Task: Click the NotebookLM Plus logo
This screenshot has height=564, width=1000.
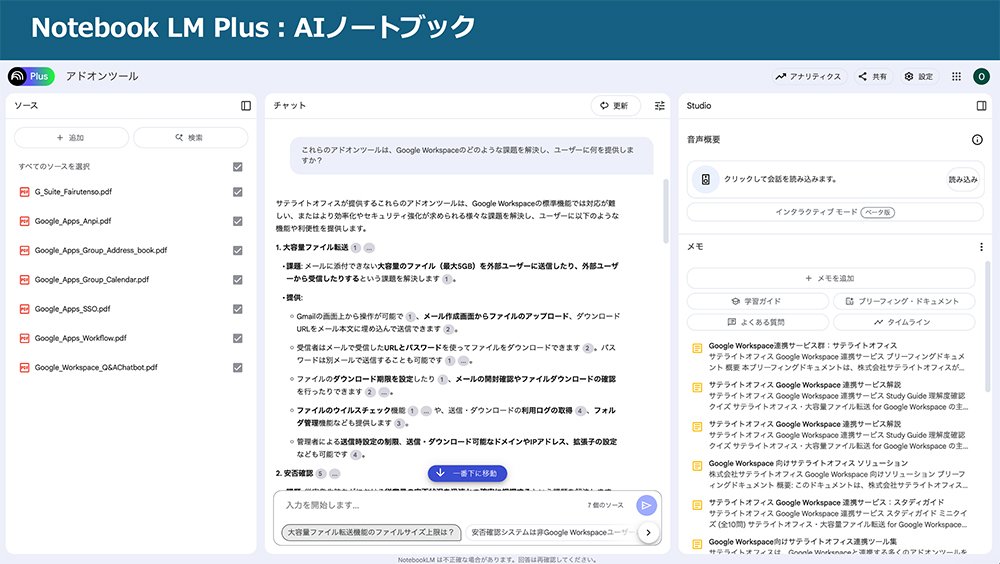Action: [31, 77]
